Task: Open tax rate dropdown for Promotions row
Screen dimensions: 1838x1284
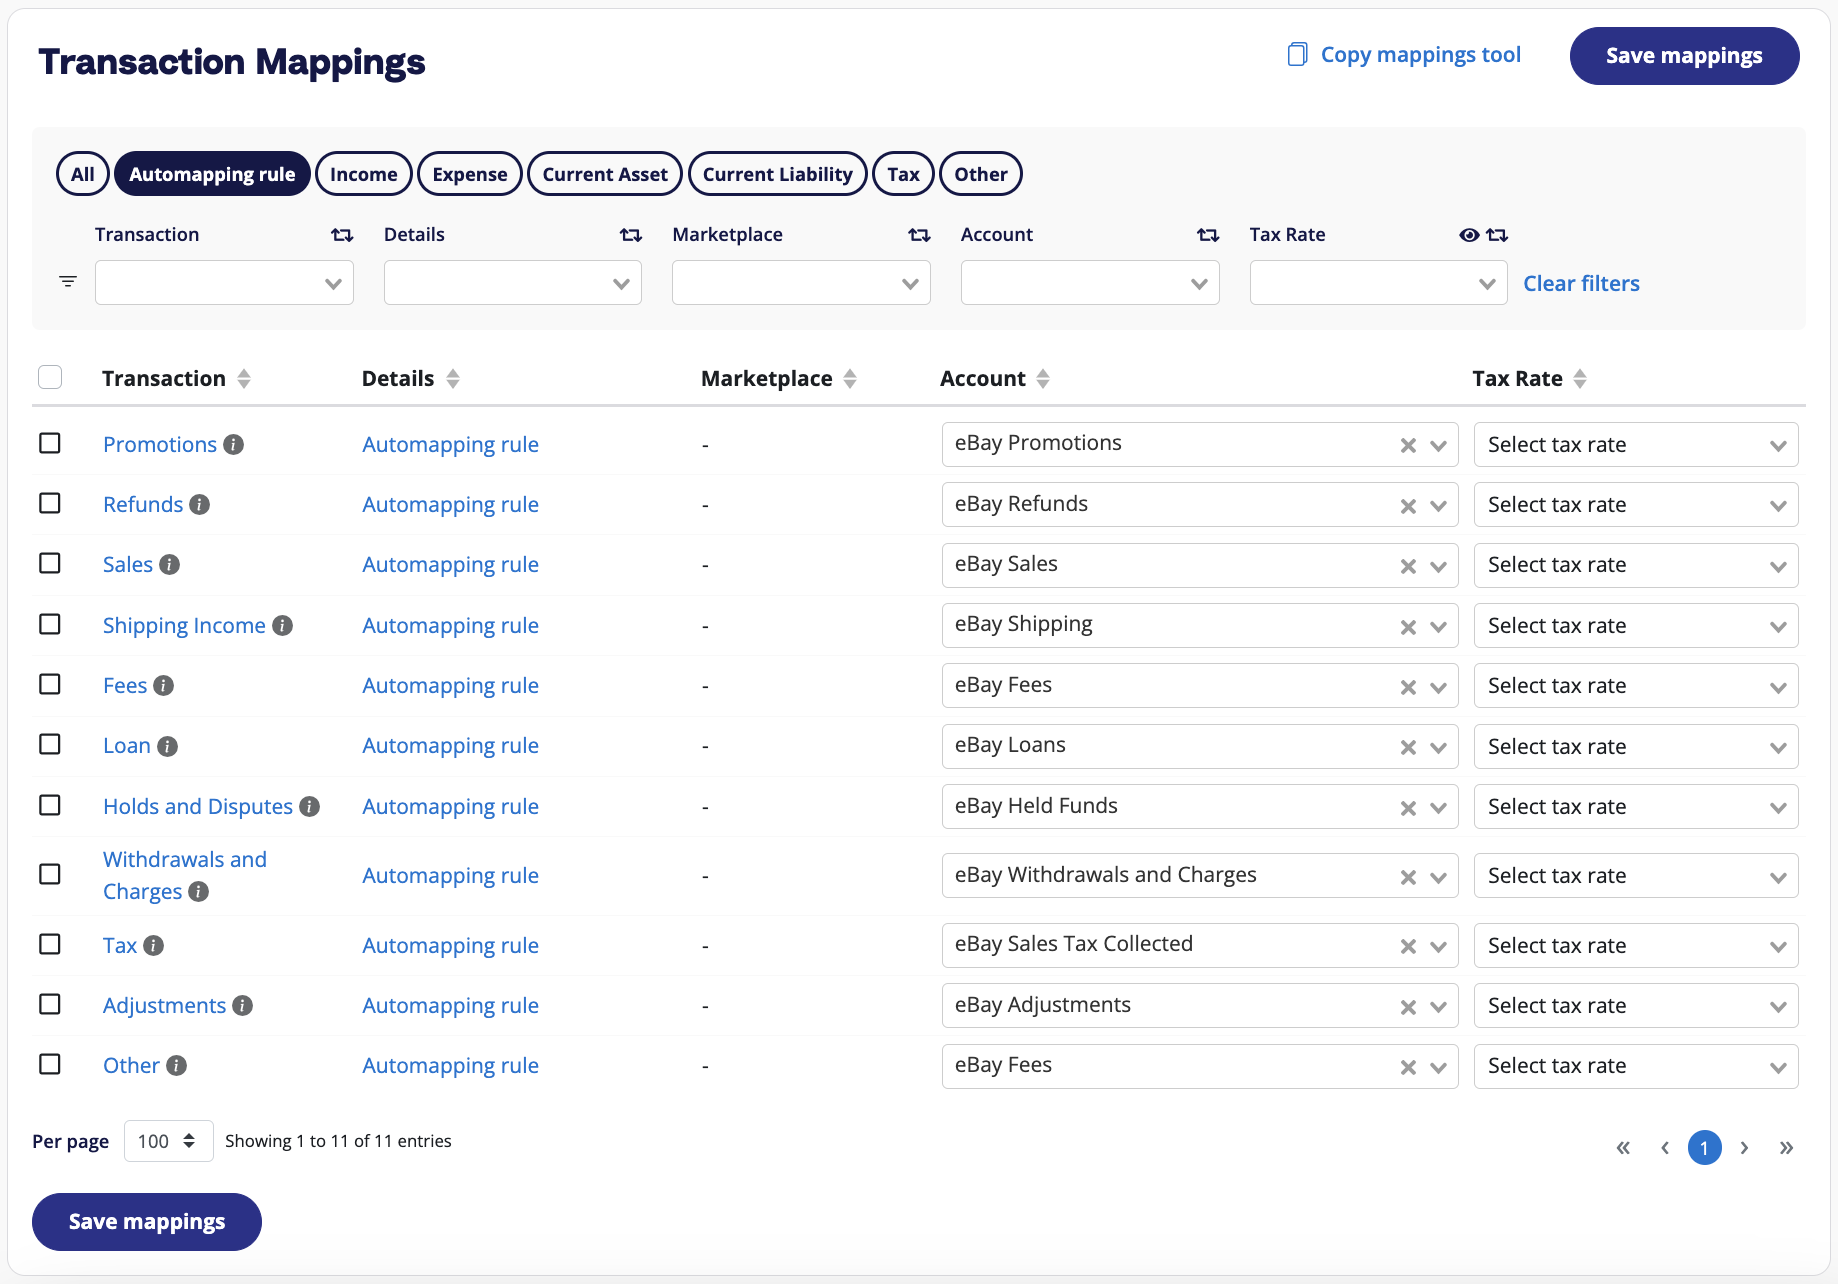Action: [1636, 445]
